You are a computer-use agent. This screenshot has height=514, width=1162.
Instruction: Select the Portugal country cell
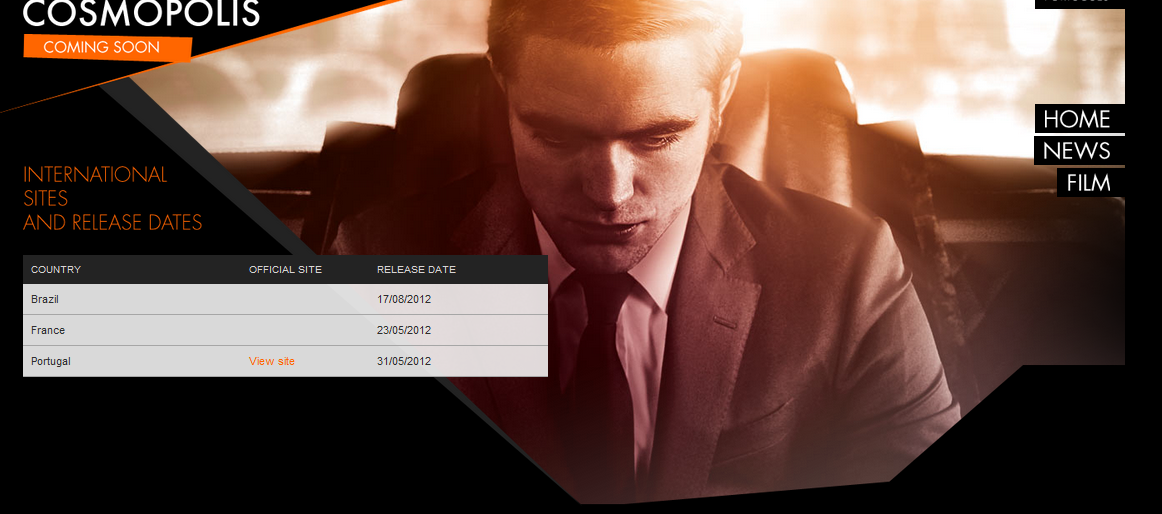pos(51,361)
